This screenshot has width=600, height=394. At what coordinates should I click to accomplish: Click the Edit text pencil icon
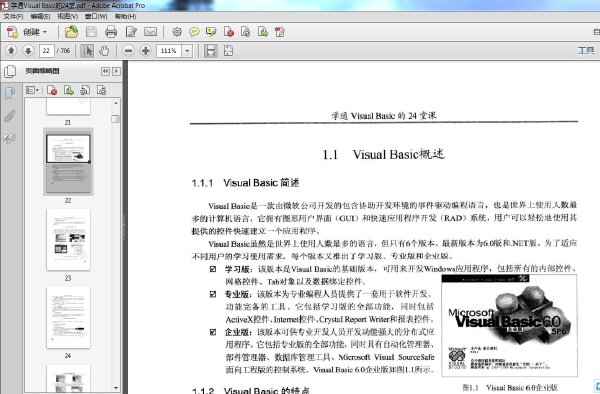tap(131, 32)
